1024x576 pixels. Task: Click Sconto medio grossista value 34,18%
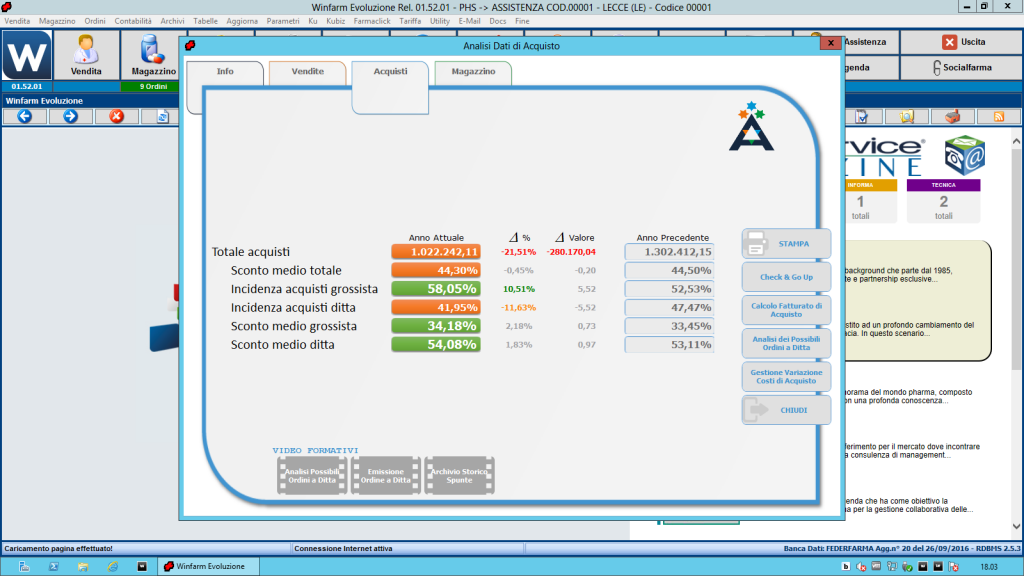coord(436,326)
